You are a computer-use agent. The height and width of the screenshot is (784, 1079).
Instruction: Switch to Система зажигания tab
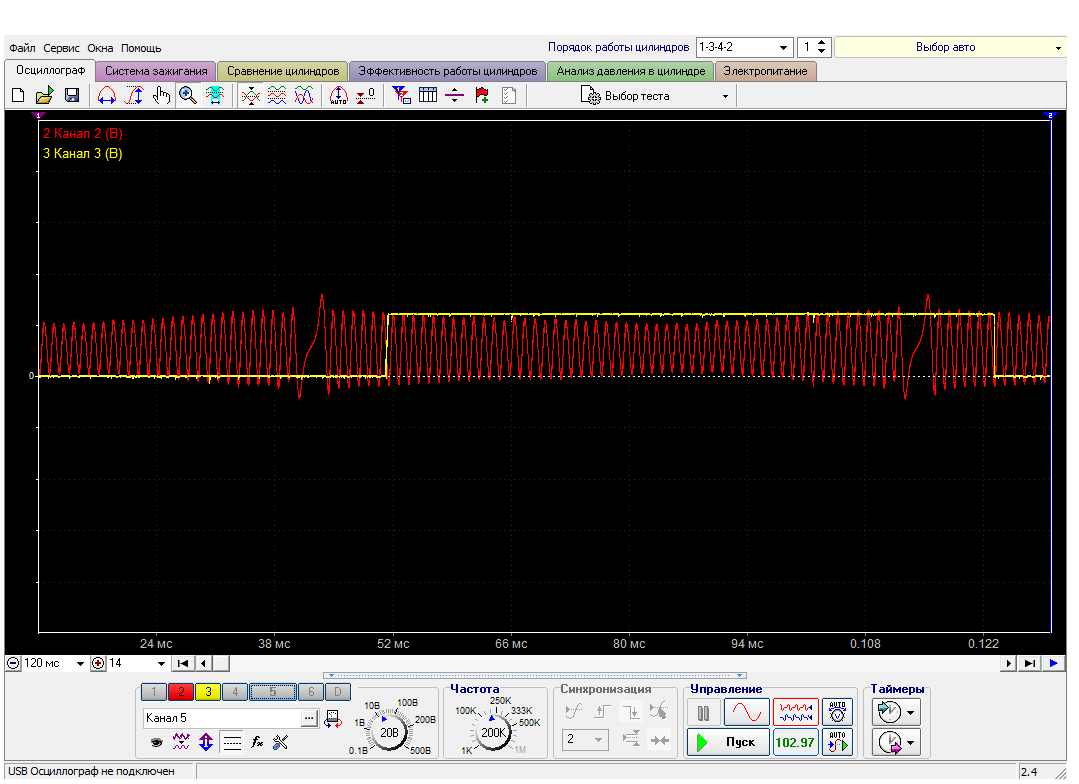coord(156,71)
